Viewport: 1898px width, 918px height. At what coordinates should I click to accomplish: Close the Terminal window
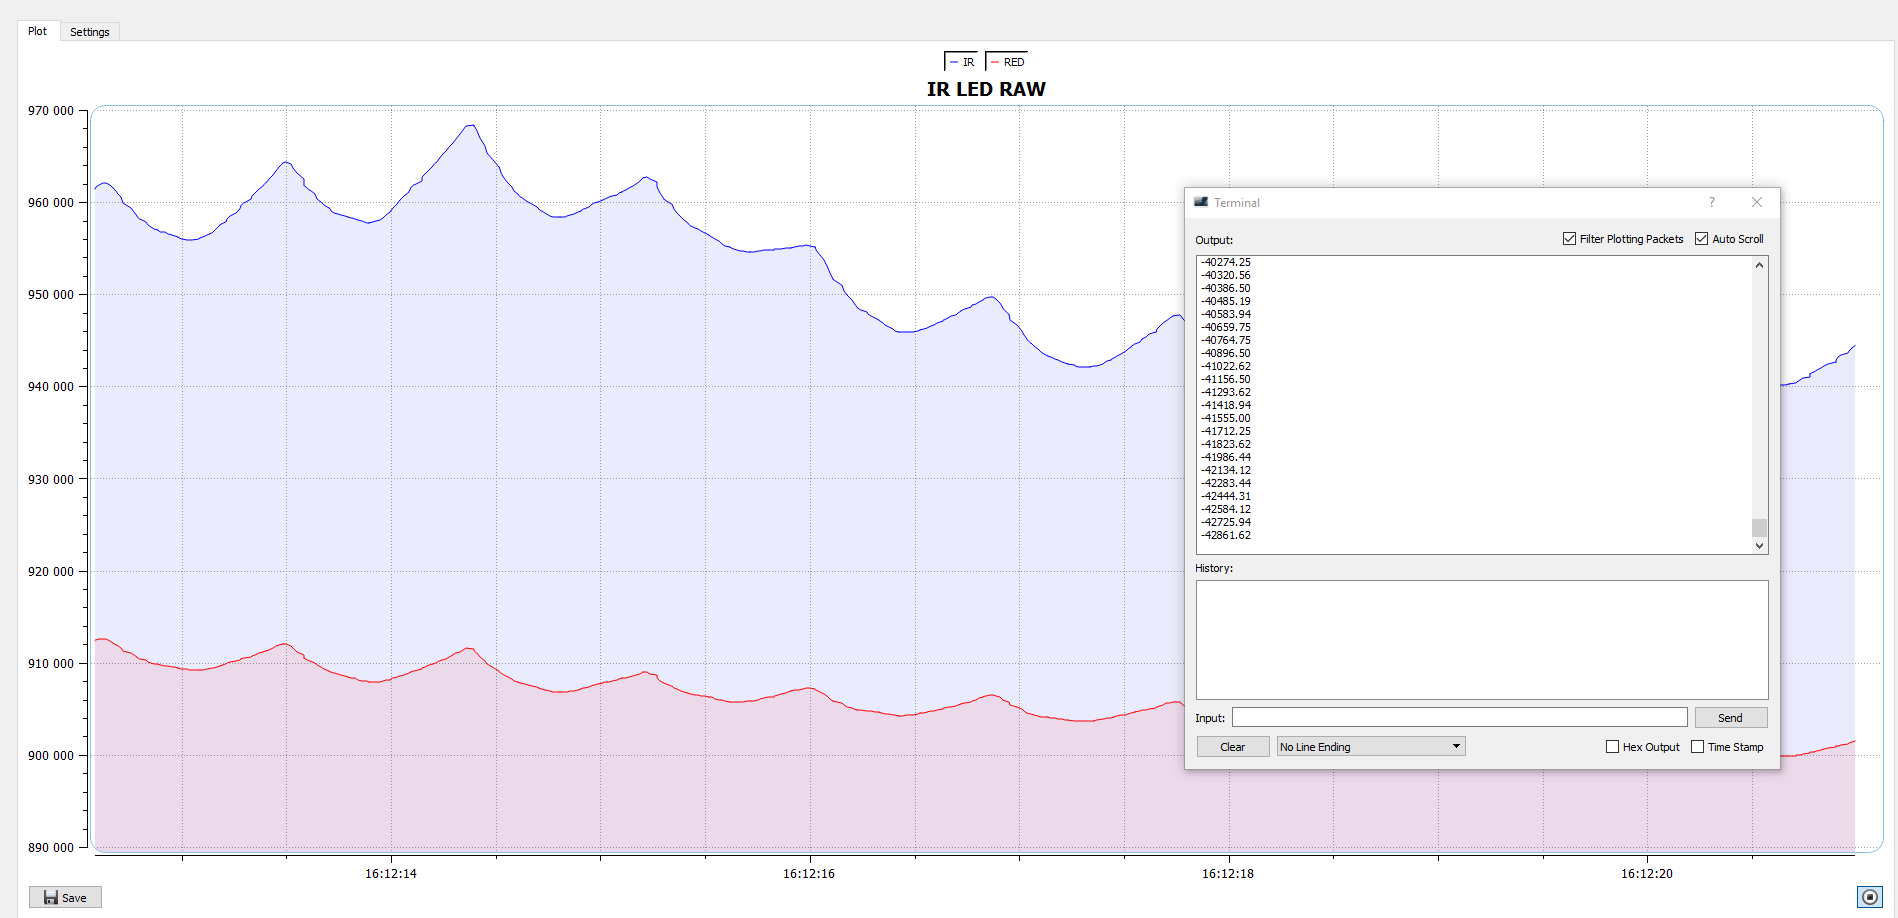(1756, 202)
